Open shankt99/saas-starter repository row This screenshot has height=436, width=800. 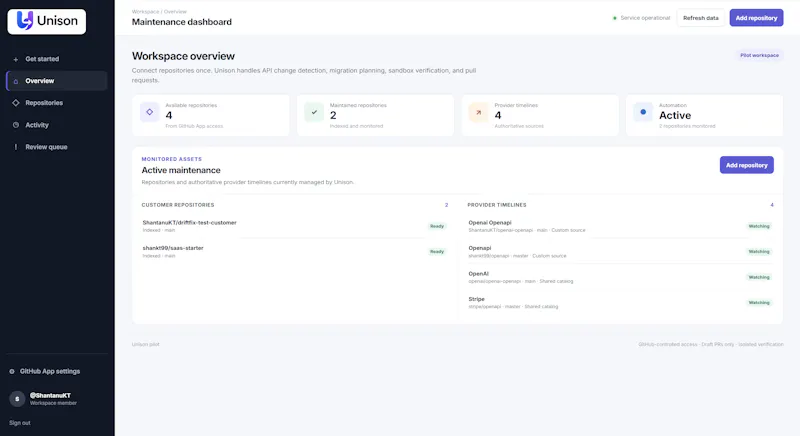tap(294, 251)
